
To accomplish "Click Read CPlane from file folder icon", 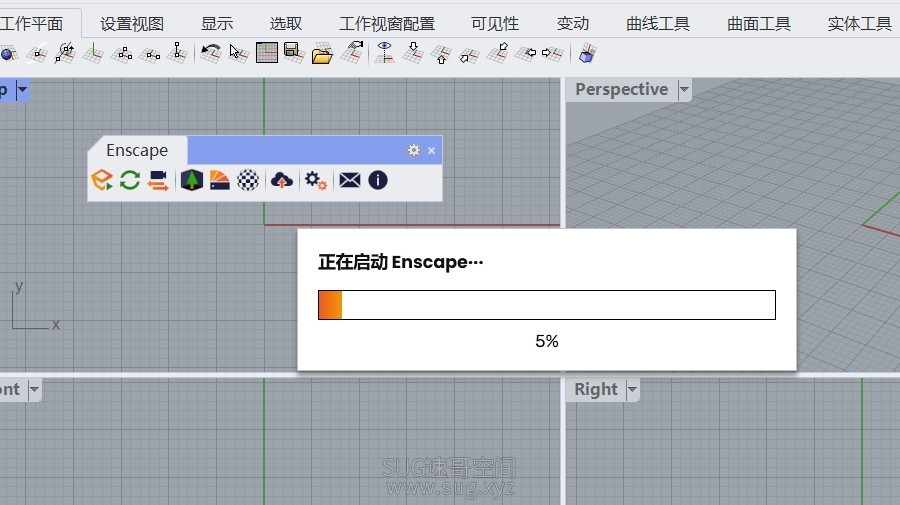I will click(x=323, y=54).
